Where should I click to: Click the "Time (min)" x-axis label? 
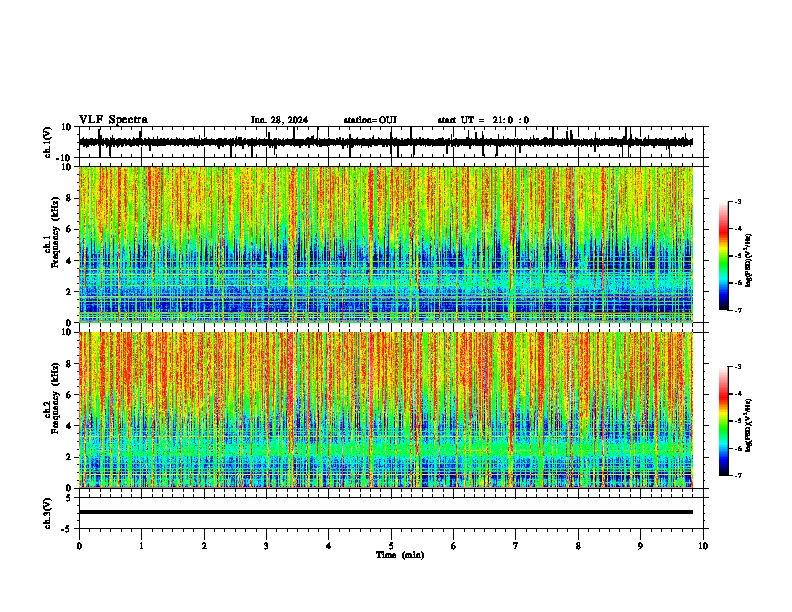click(x=400, y=555)
